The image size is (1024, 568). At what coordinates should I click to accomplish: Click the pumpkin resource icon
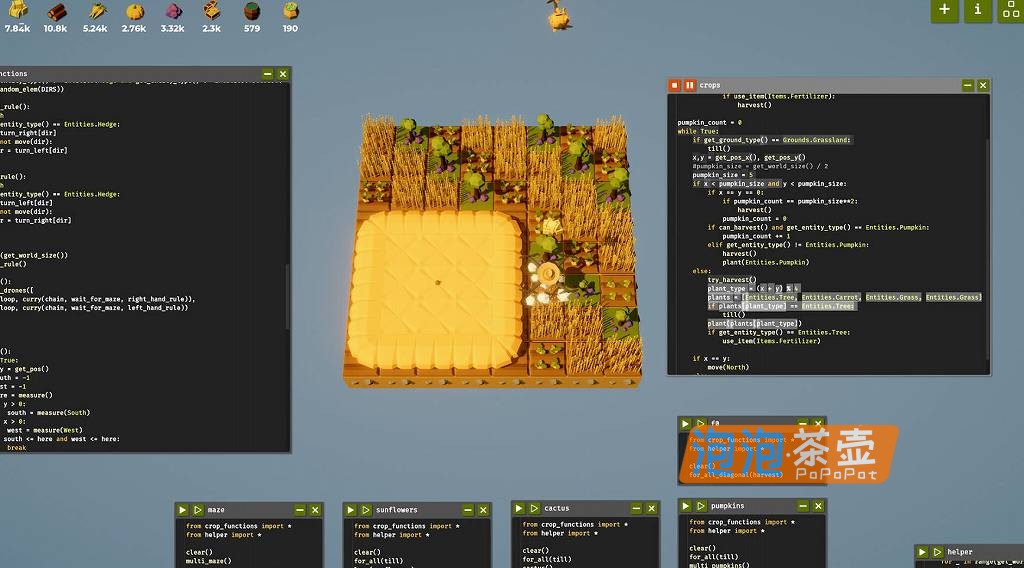click(135, 10)
